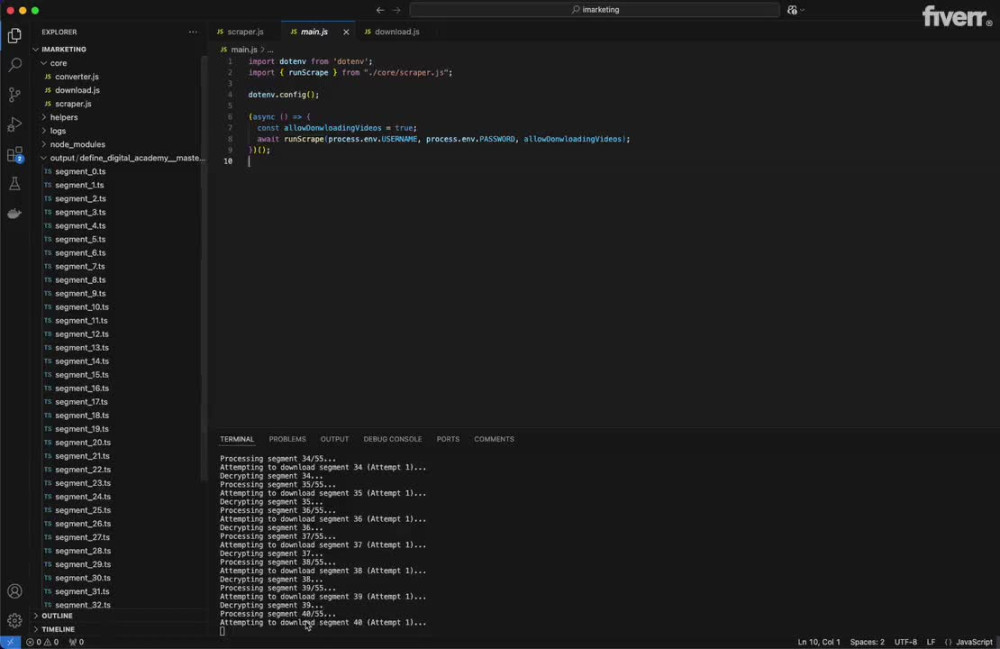The width and height of the screenshot is (1000, 649).
Task: Collapse the IMARKETING root folder
Action: point(119,49)
